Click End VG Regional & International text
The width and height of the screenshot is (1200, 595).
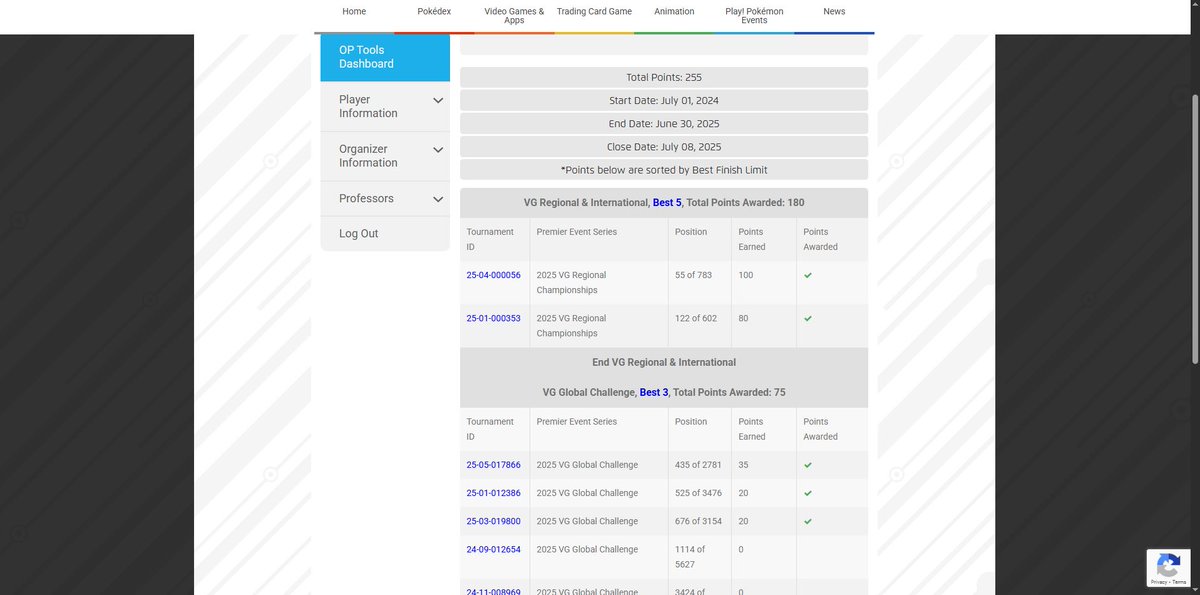664,362
